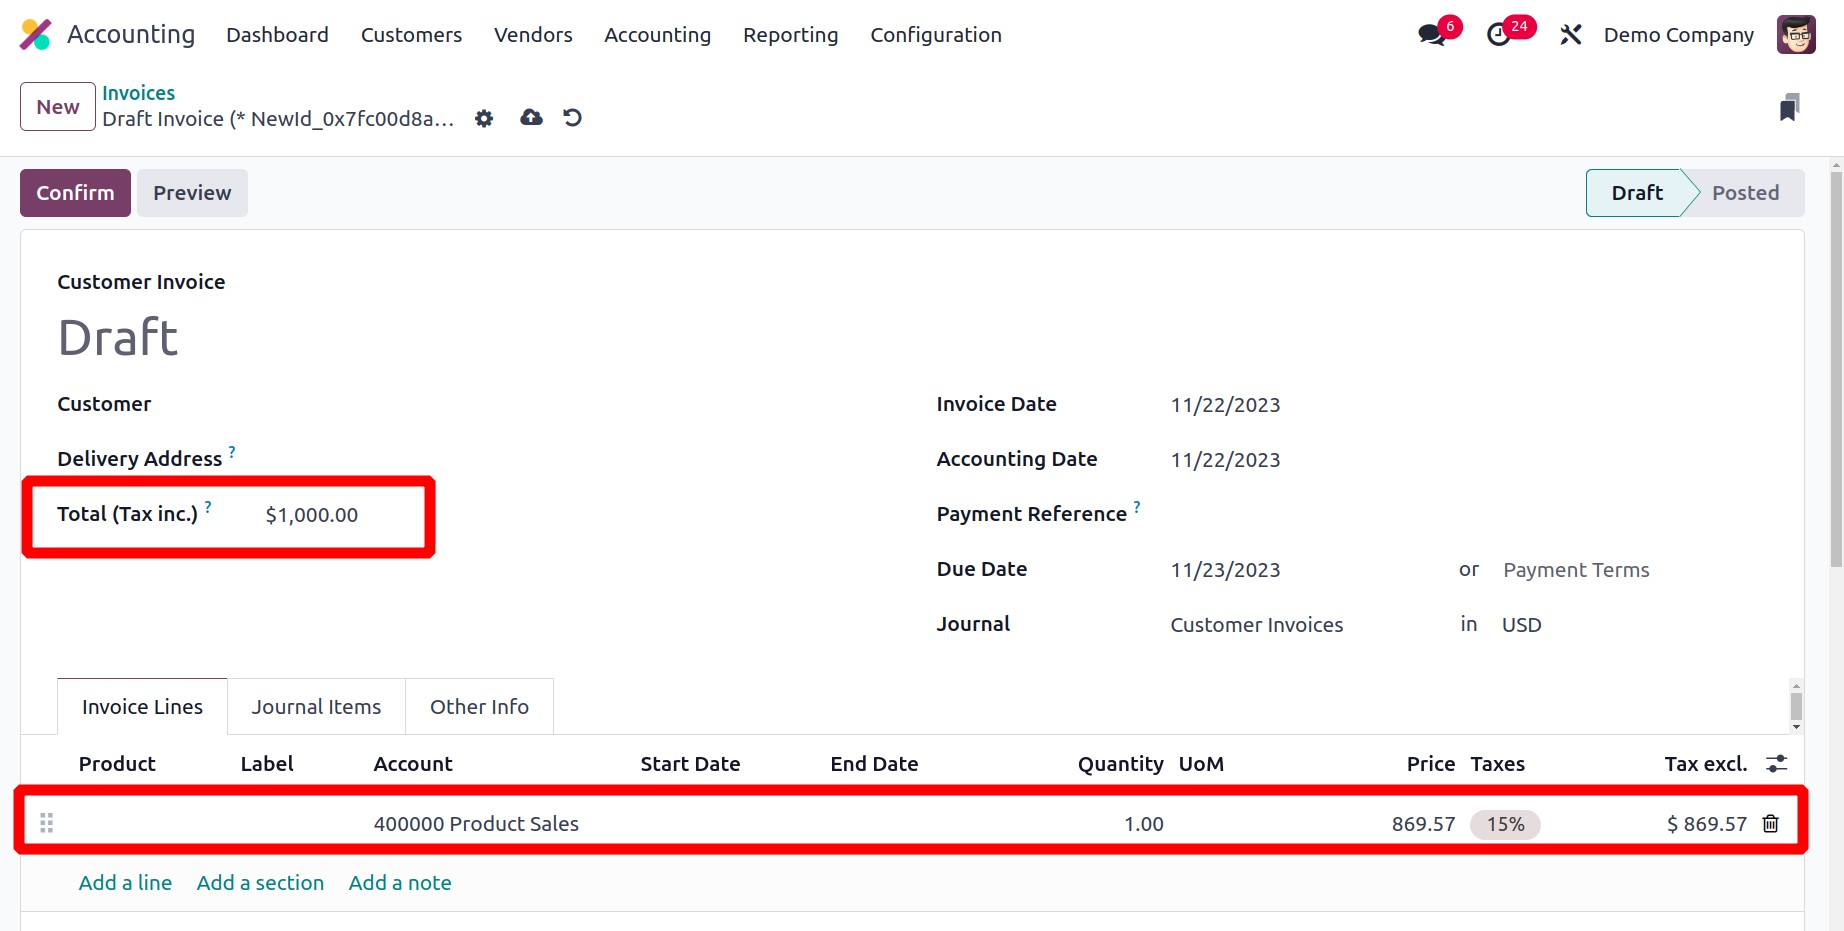Delete the invoice line with trash icon
This screenshot has height=931, width=1844.
point(1770,824)
